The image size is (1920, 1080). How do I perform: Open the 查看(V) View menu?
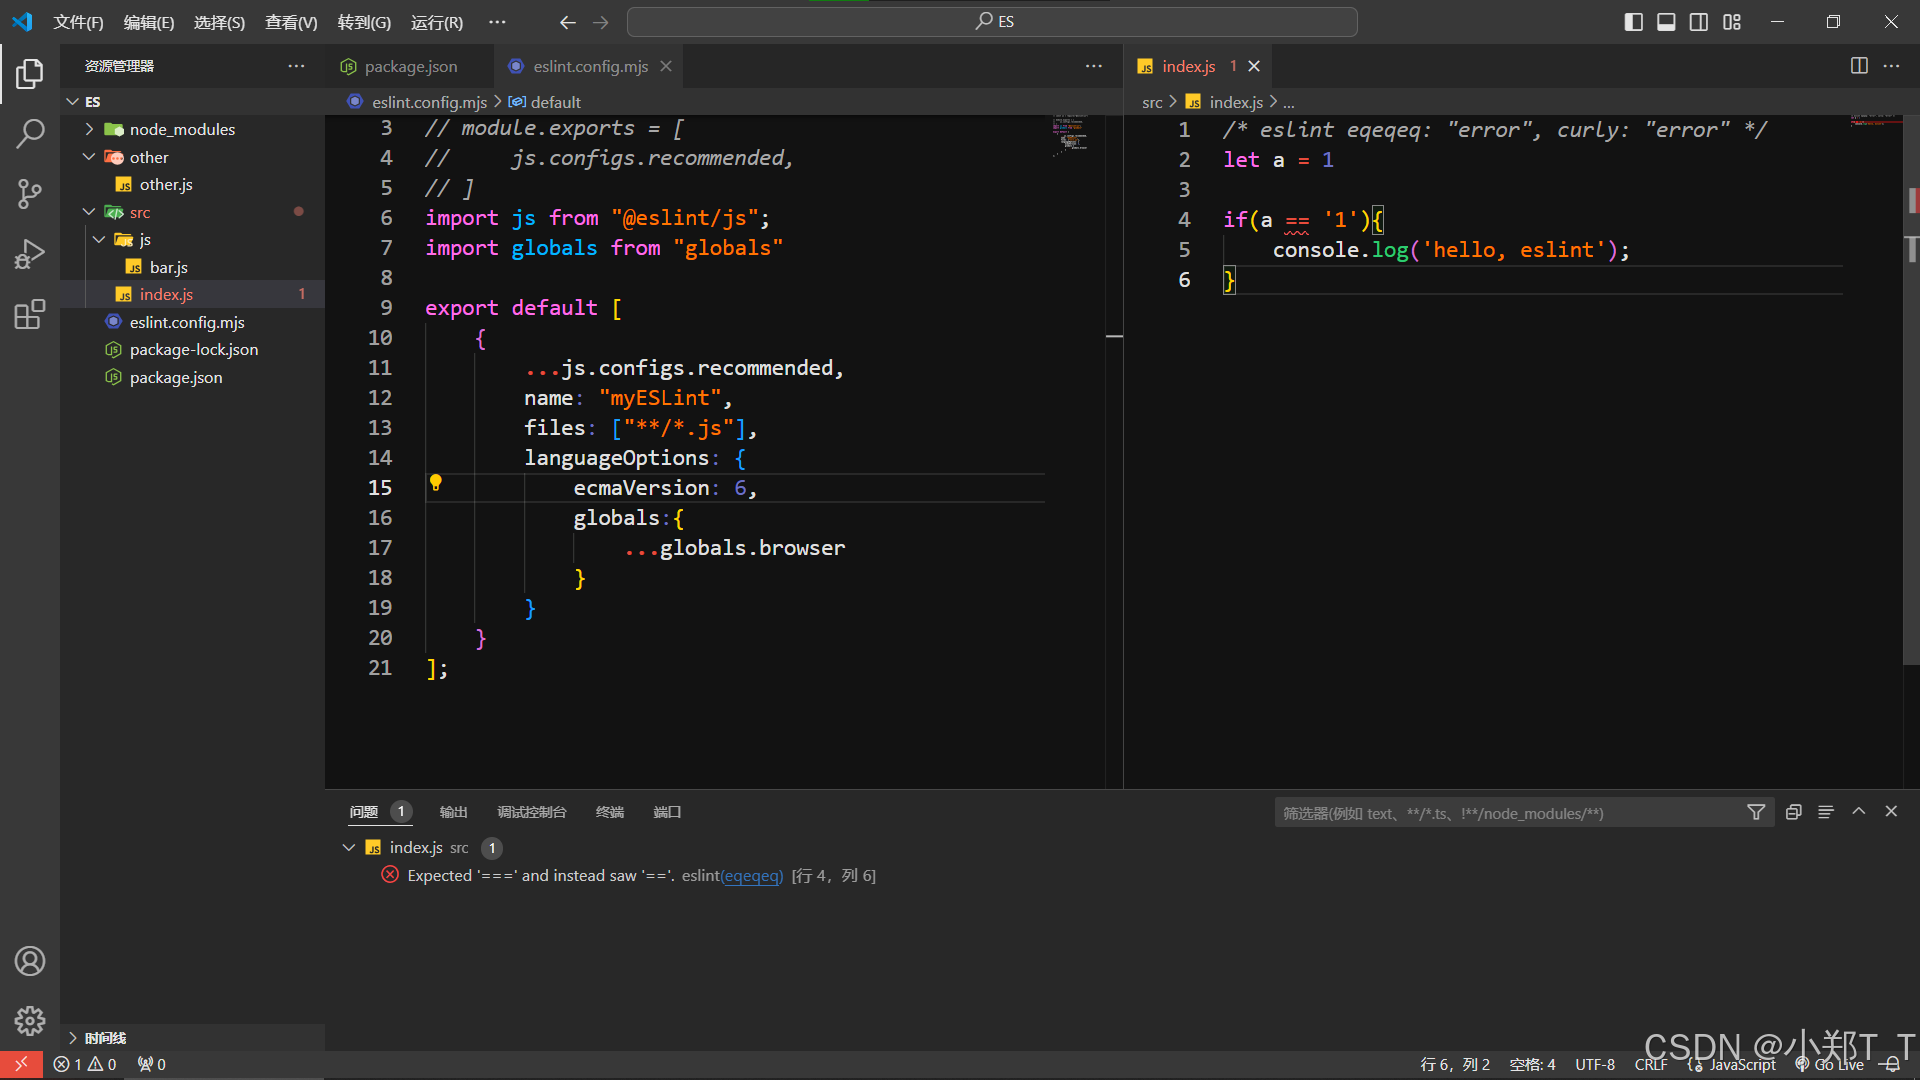point(290,22)
